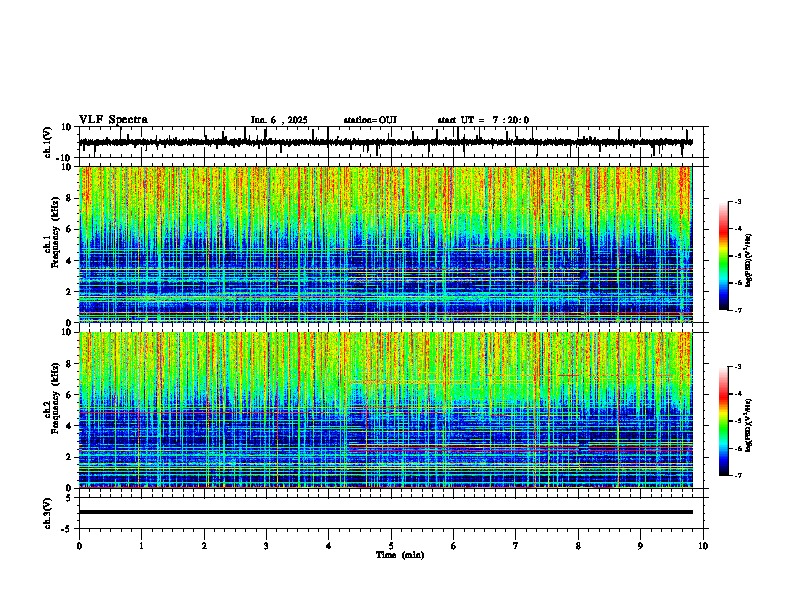Viewport: 792px width, 612px height.
Task: Click the "0" tick on time axis
Action: point(79,546)
